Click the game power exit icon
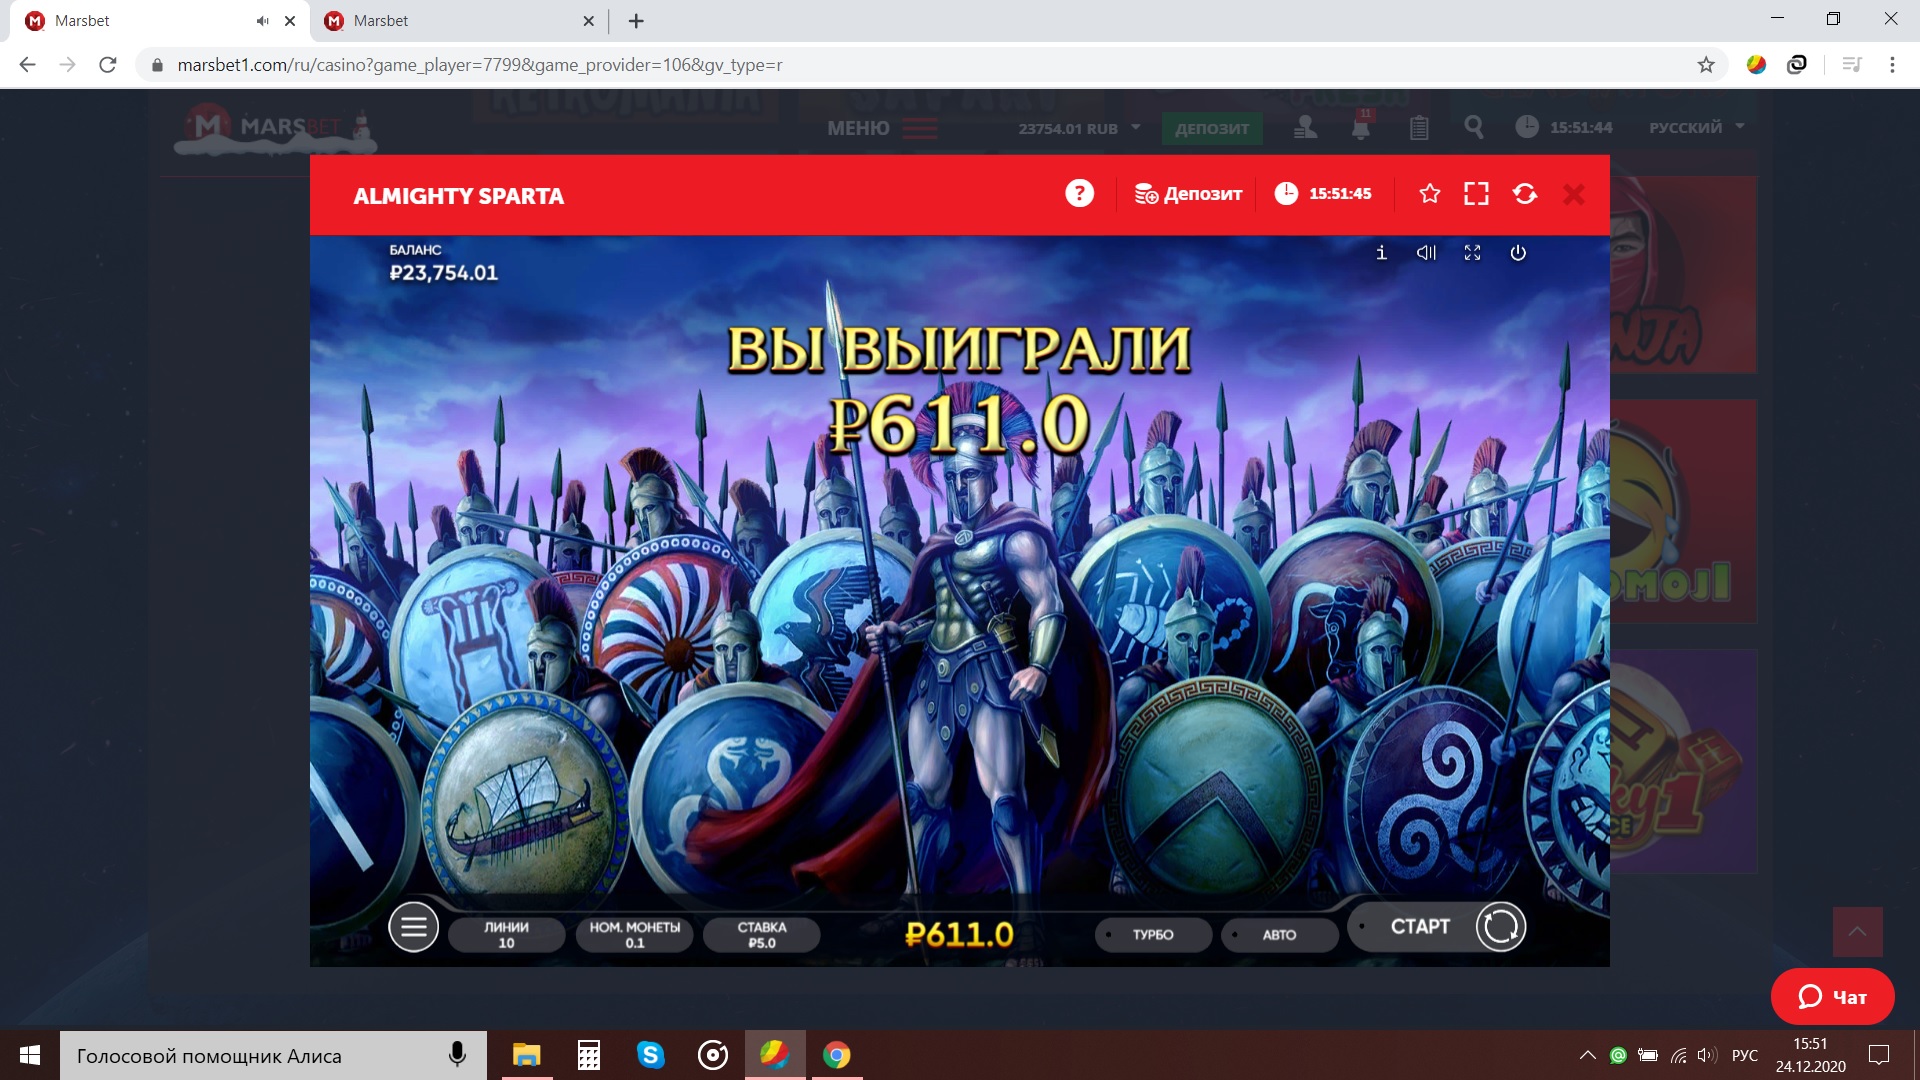 tap(1518, 253)
